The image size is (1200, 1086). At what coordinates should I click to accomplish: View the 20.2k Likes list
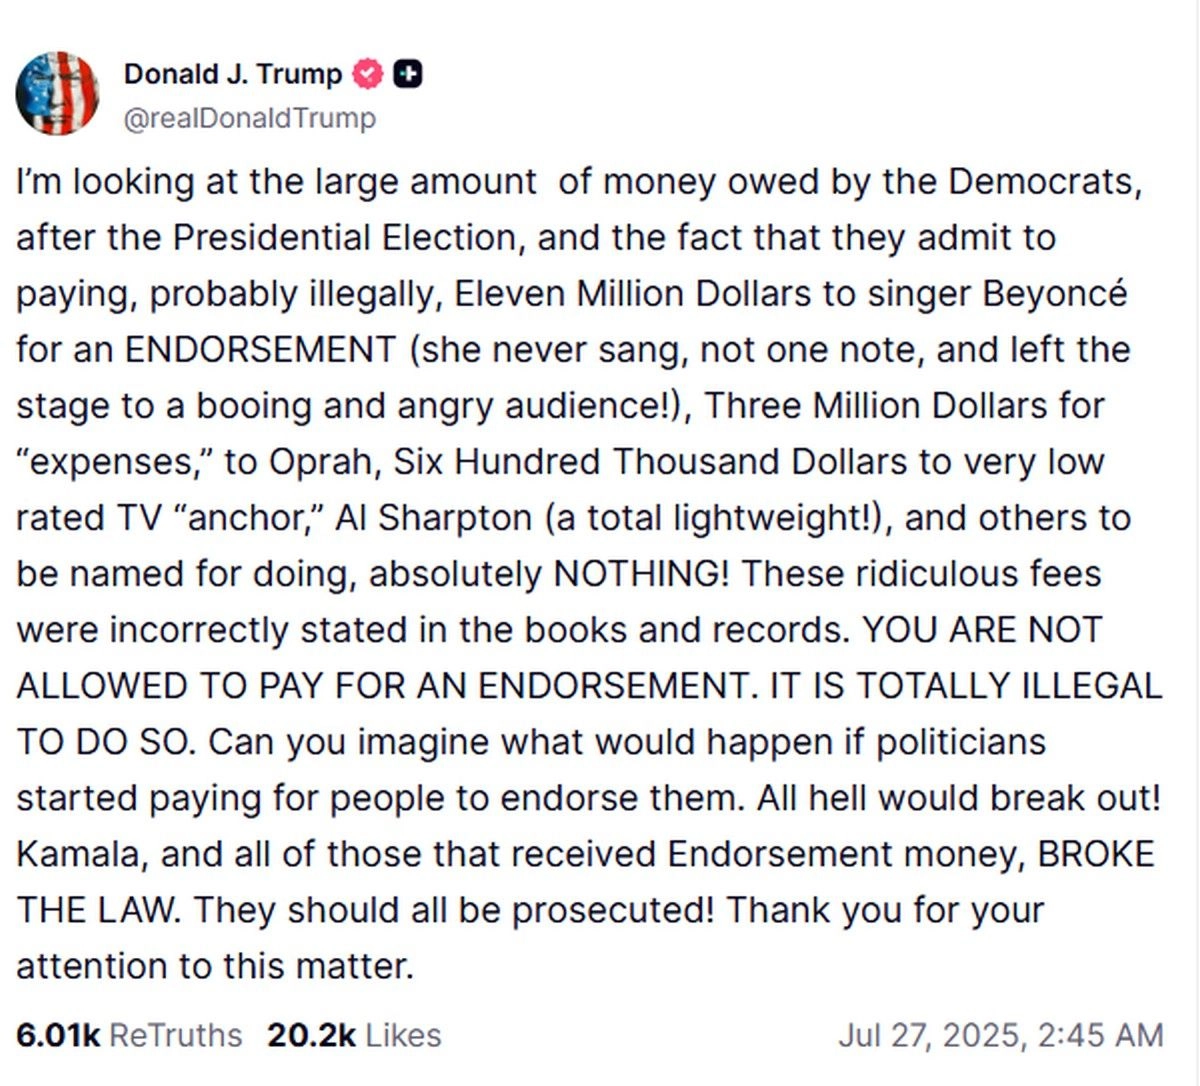coord(354,1035)
